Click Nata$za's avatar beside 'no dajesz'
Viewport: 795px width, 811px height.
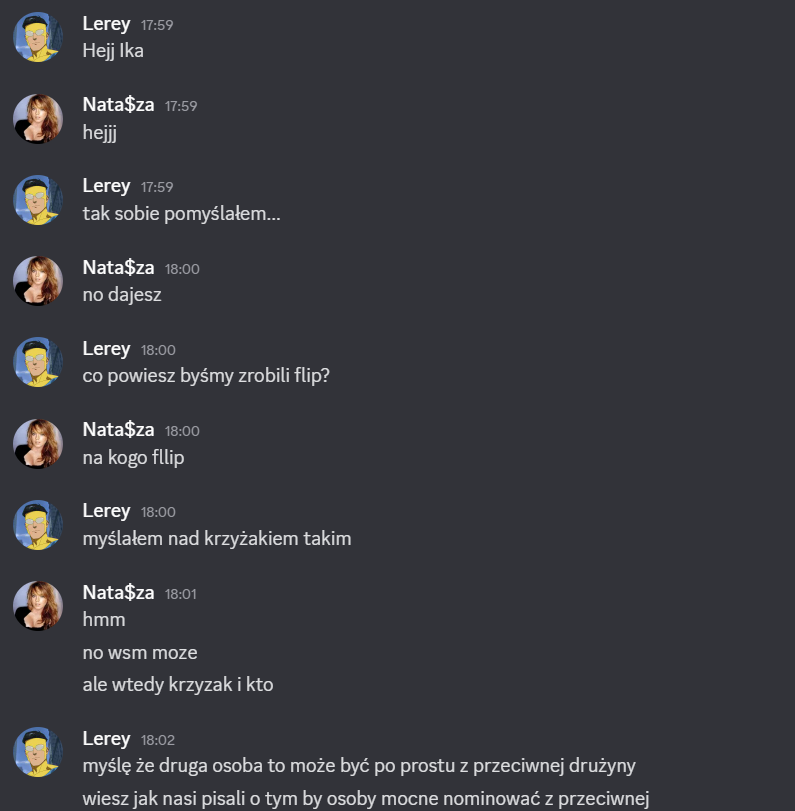click(38, 281)
